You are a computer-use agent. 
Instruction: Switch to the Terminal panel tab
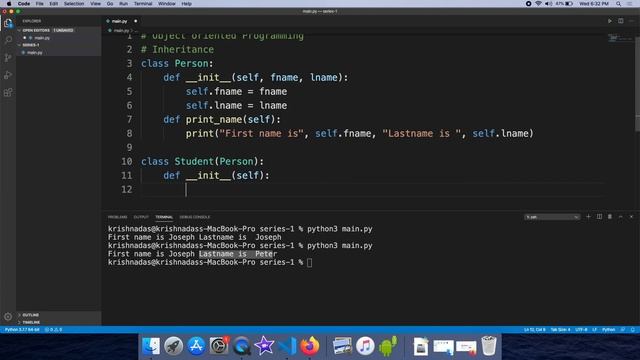[x=164, y=217]
